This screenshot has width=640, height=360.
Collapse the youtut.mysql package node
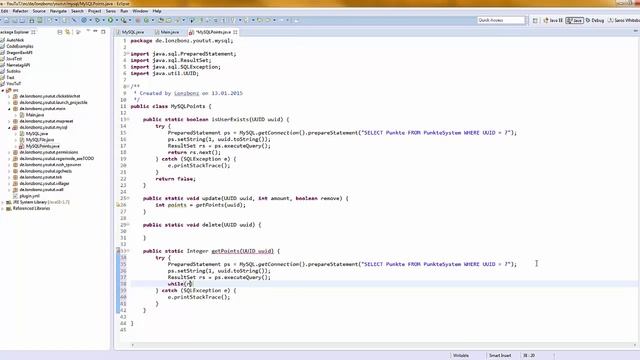tap(9, 127)
